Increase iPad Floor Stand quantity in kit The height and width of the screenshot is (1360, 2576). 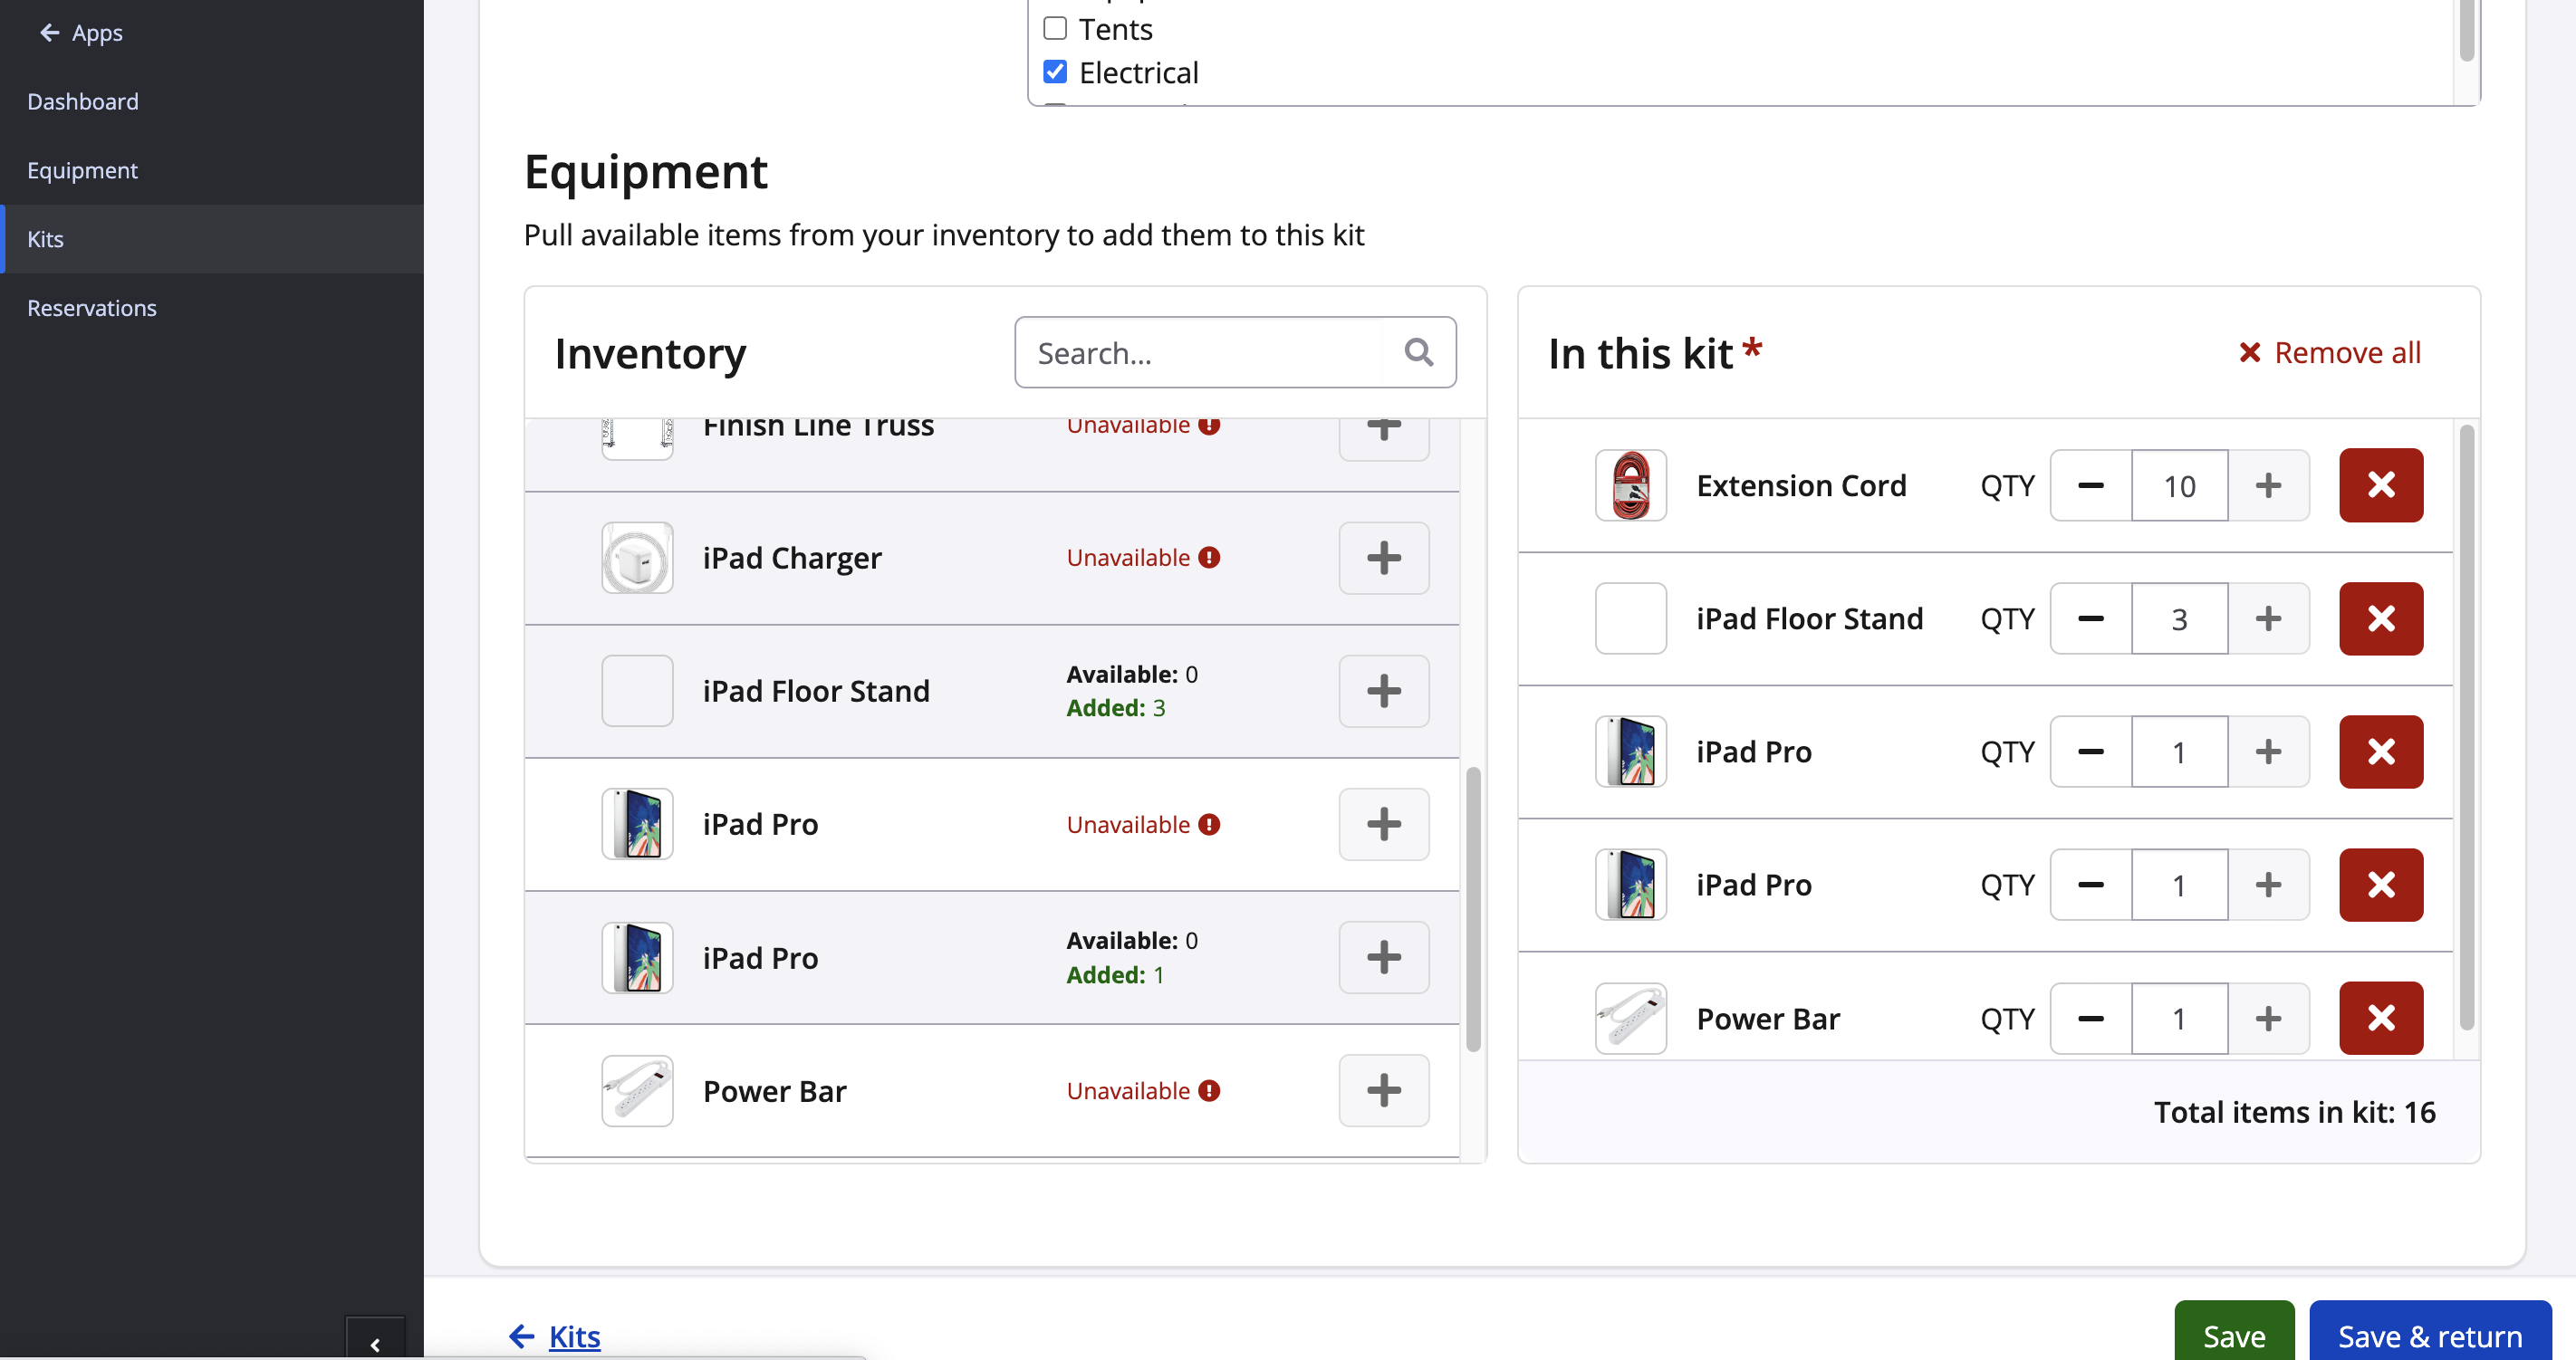pos(2269,619)
